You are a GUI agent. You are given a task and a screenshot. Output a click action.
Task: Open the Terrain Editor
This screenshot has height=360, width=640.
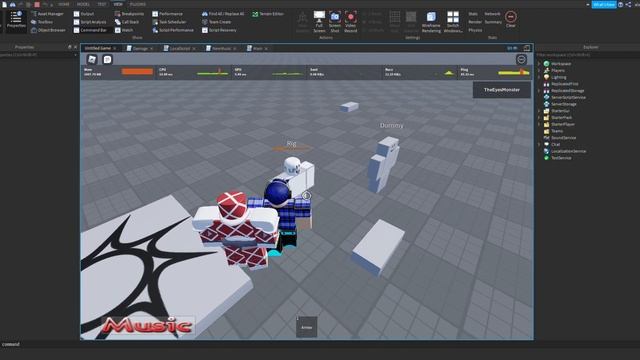point(268,14)
